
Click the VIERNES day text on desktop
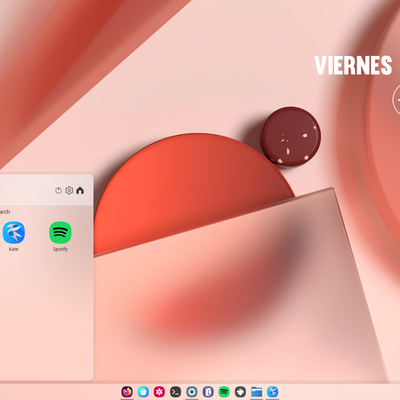[353, 65]
